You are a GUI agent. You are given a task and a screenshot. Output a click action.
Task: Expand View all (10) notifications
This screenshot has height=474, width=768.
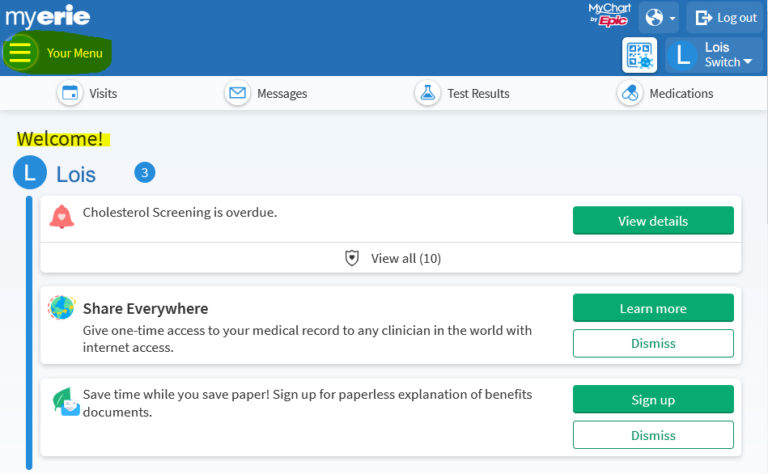405,258
